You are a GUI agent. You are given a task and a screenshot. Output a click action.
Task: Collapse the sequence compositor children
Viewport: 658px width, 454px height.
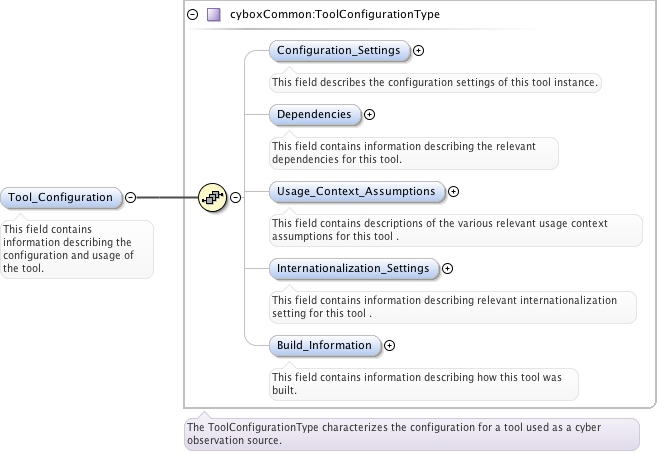click(236, 197)
